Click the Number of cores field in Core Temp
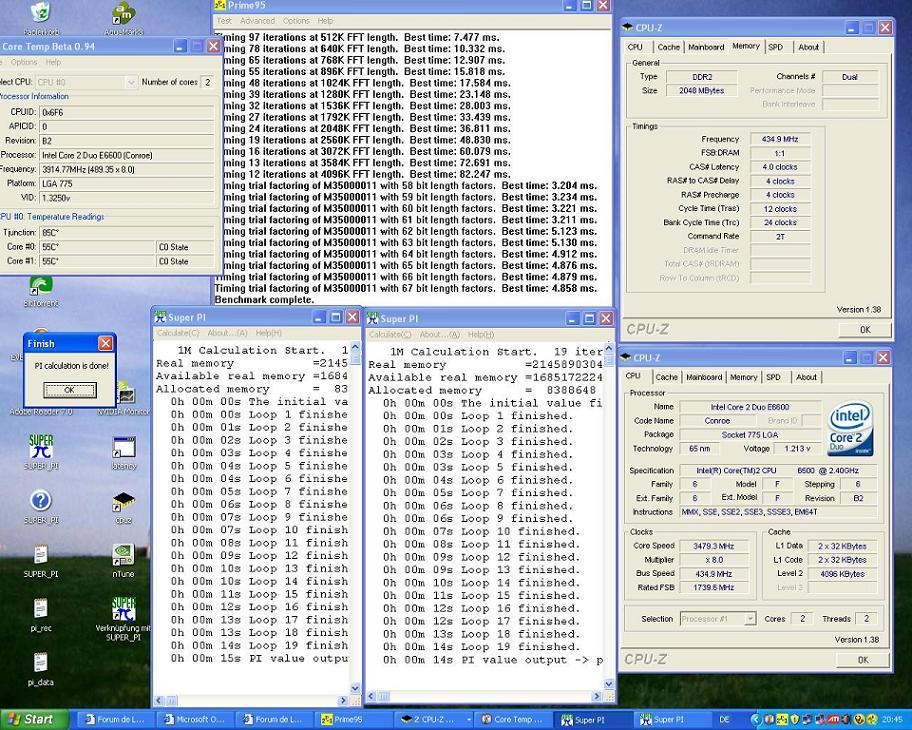912x730 pixels. (207, 83)
